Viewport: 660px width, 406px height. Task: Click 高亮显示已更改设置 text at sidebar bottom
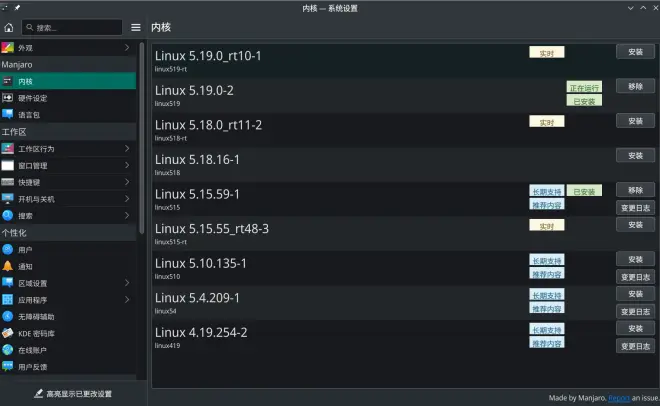coord(79,394)
